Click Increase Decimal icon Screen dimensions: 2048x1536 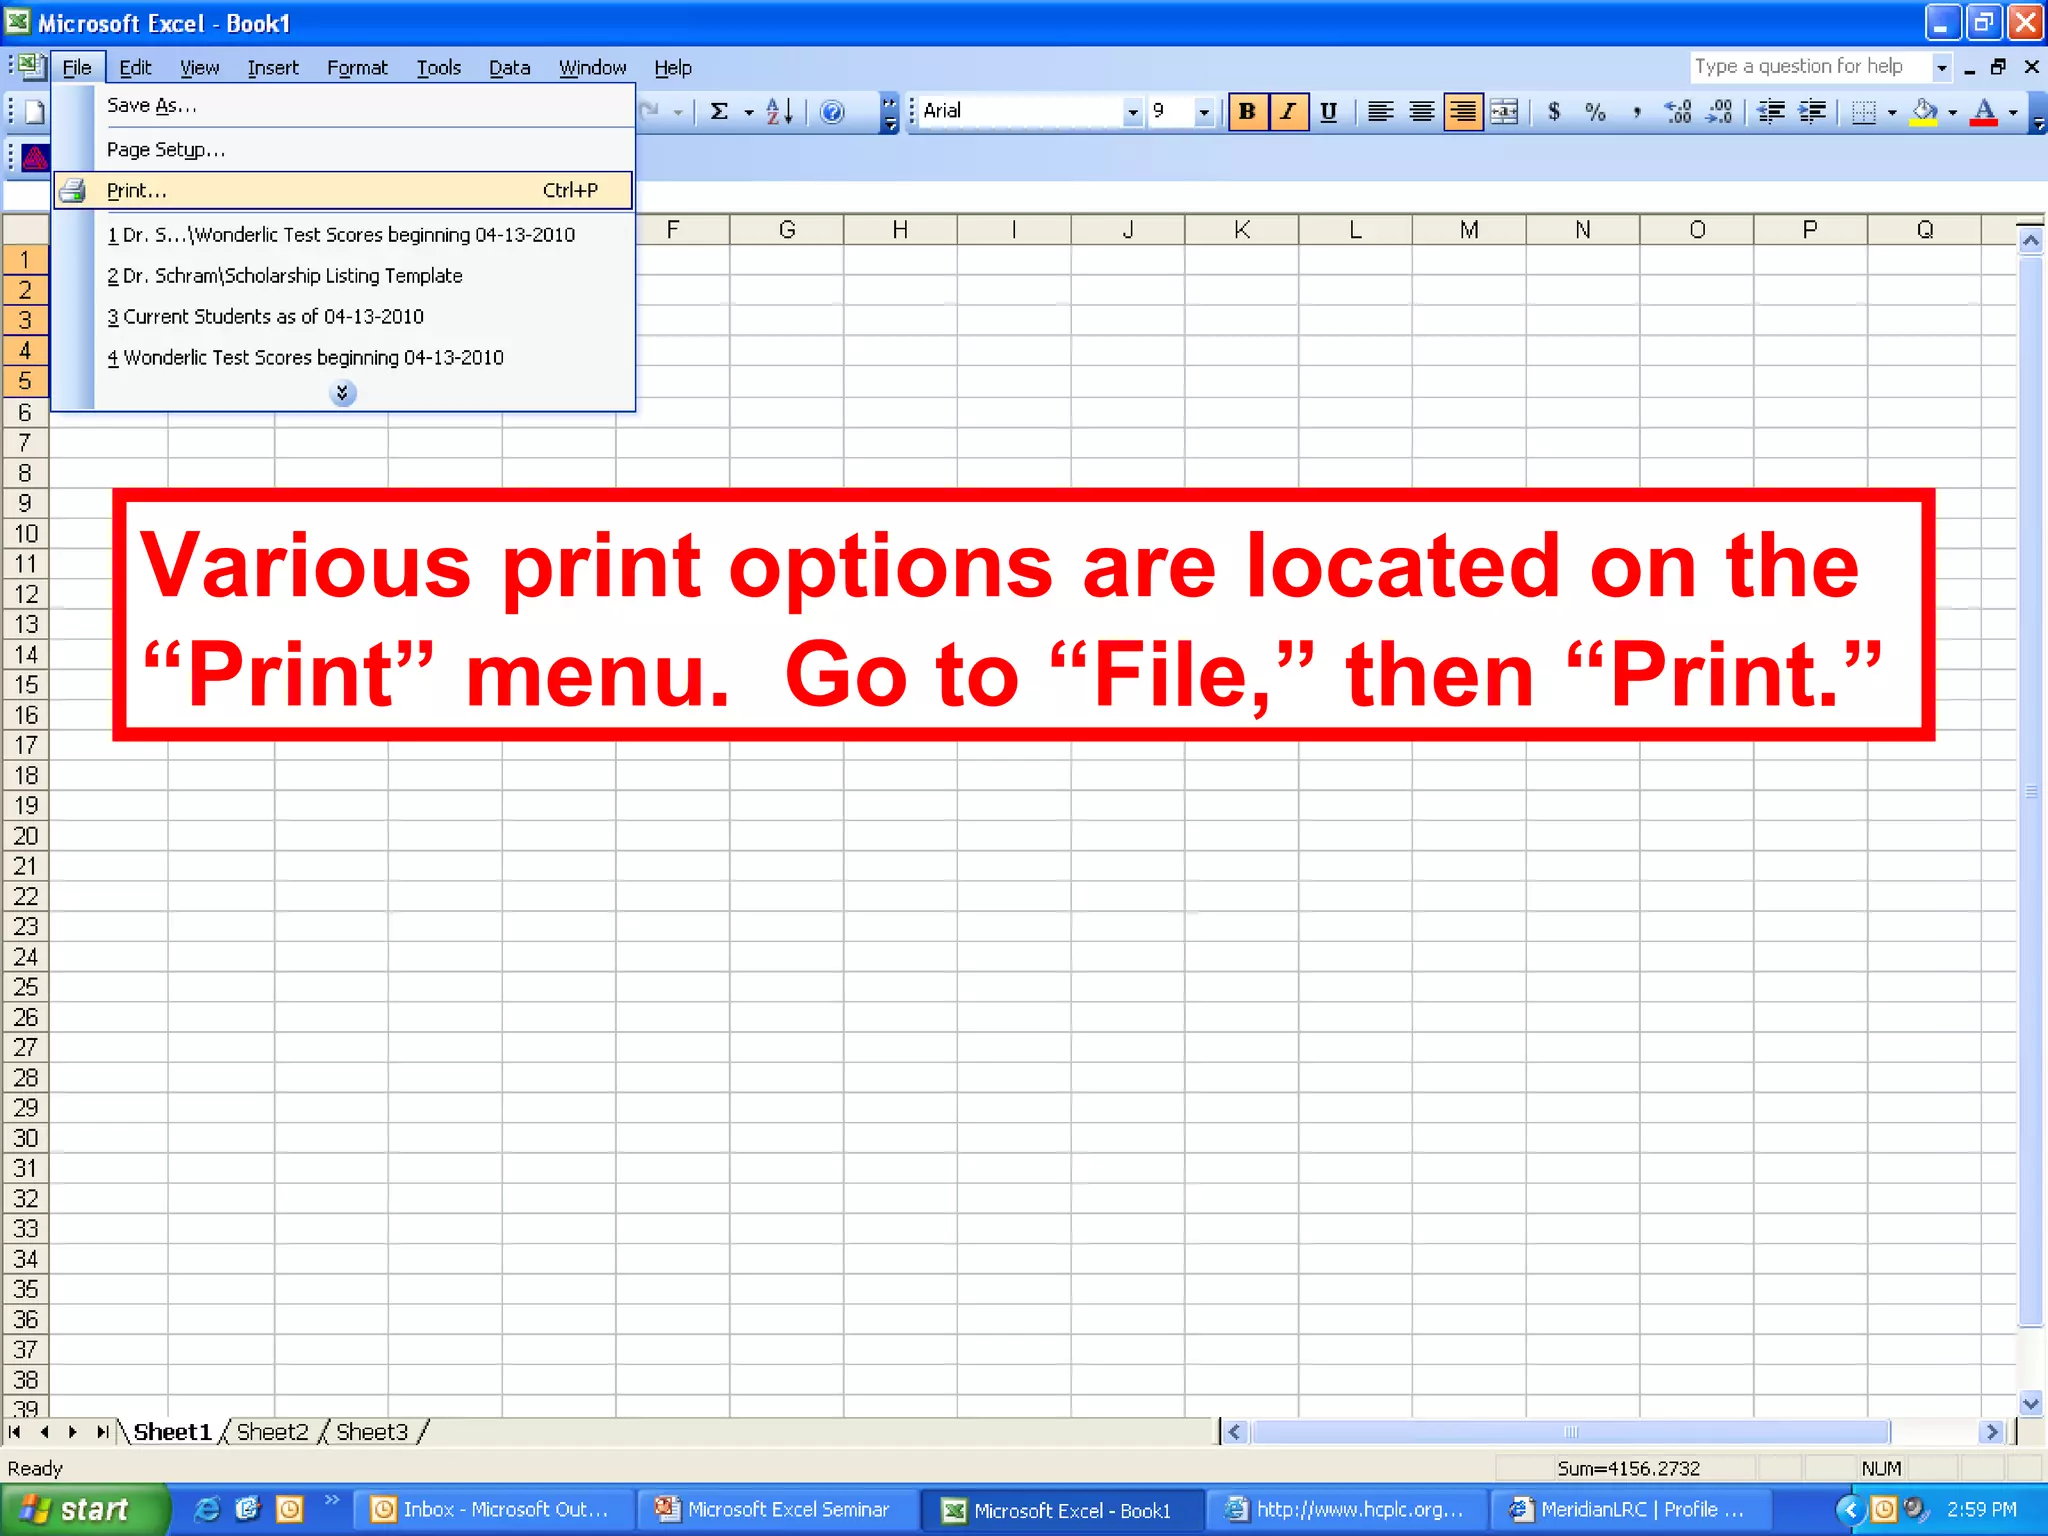pyautogui.click(x=1678, y=111)
